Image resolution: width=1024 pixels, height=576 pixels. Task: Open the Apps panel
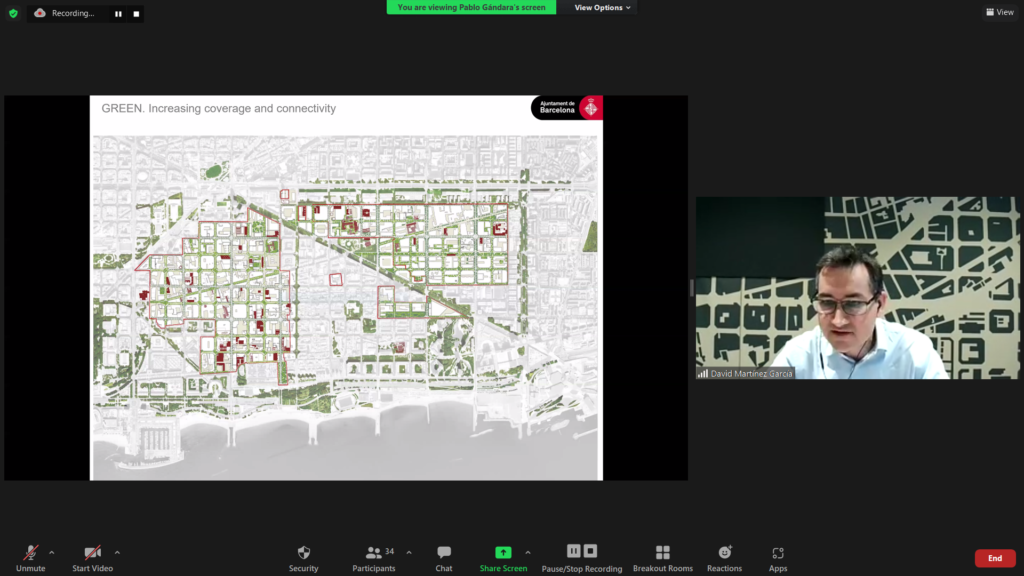[778, 553]
